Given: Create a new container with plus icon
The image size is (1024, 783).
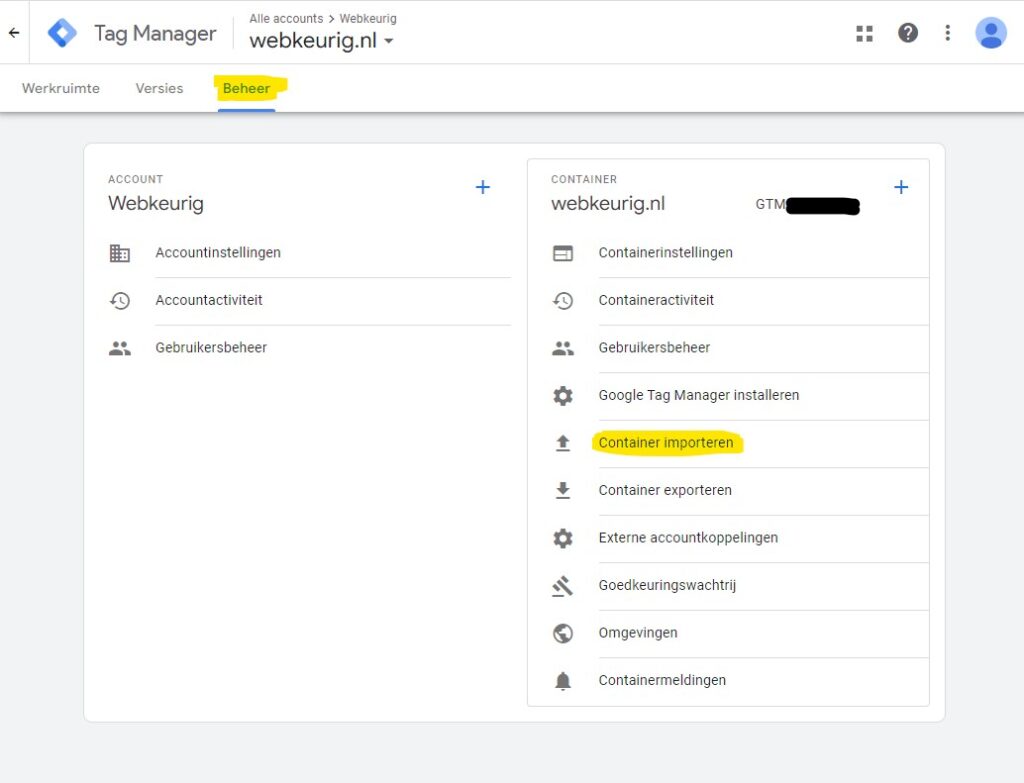Looking at the screenshot, I should tap(901, 187).
